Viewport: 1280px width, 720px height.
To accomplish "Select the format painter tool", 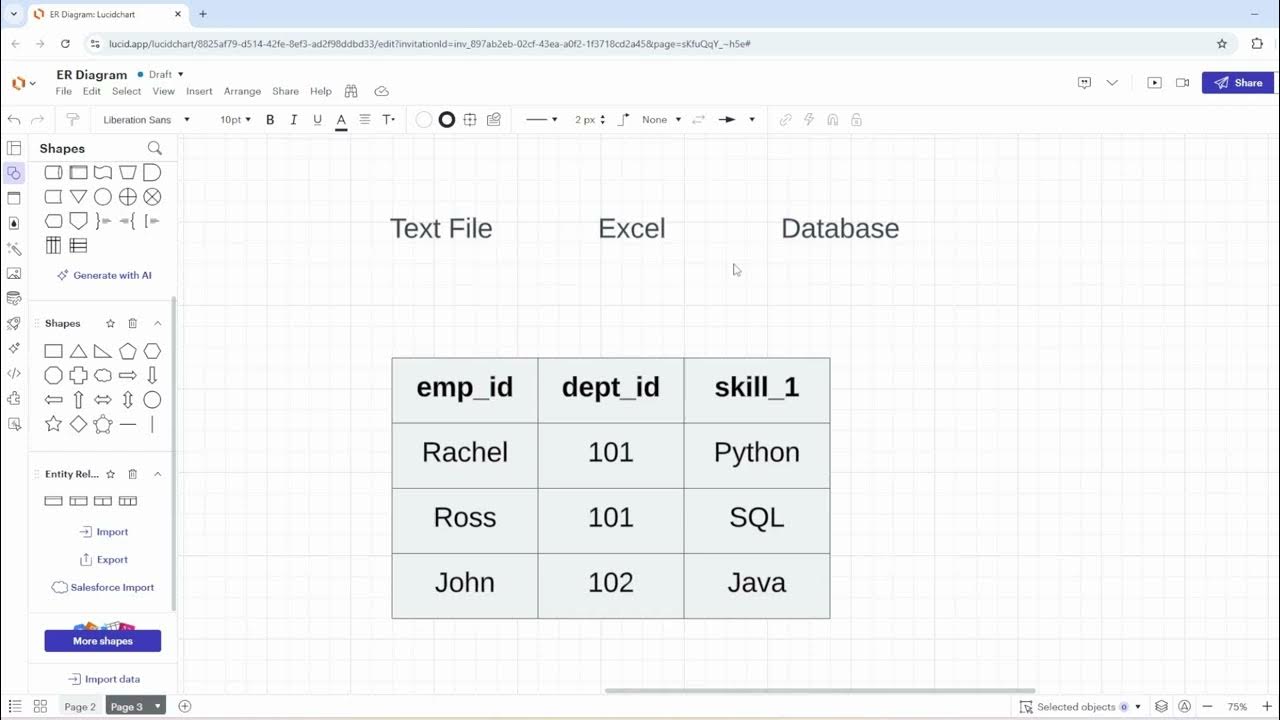I will [72, 119].
